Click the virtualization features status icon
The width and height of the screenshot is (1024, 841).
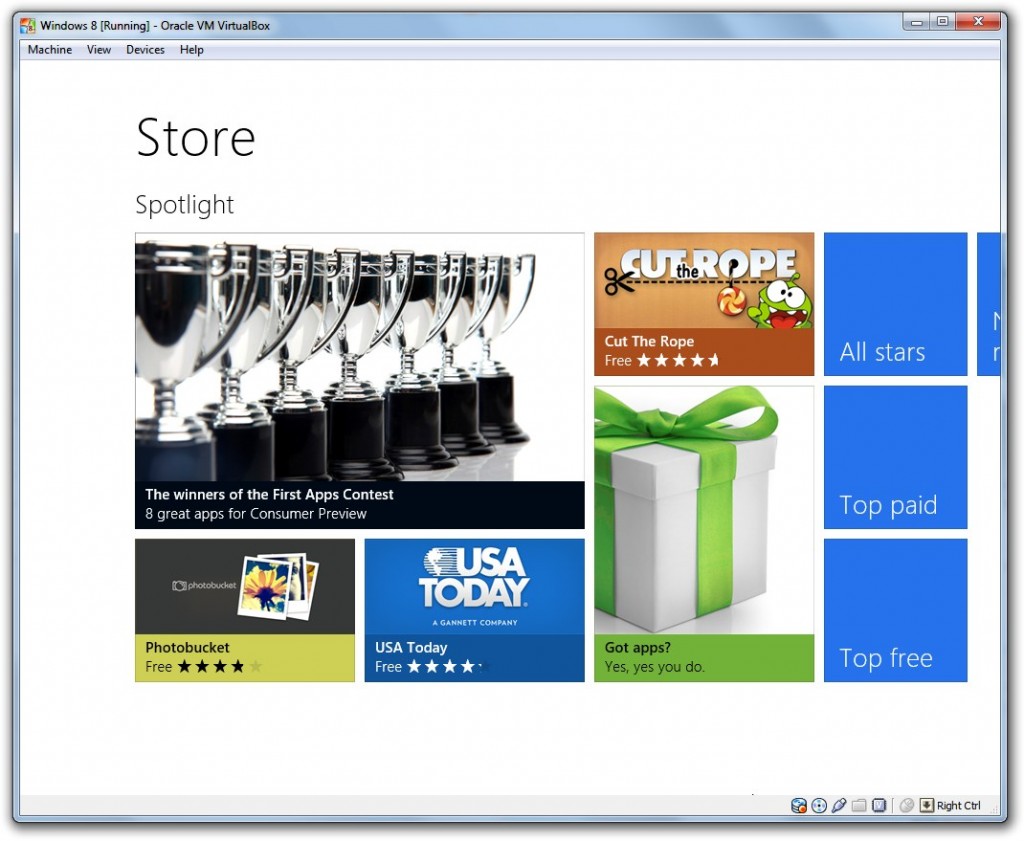(x=877, y=805)
